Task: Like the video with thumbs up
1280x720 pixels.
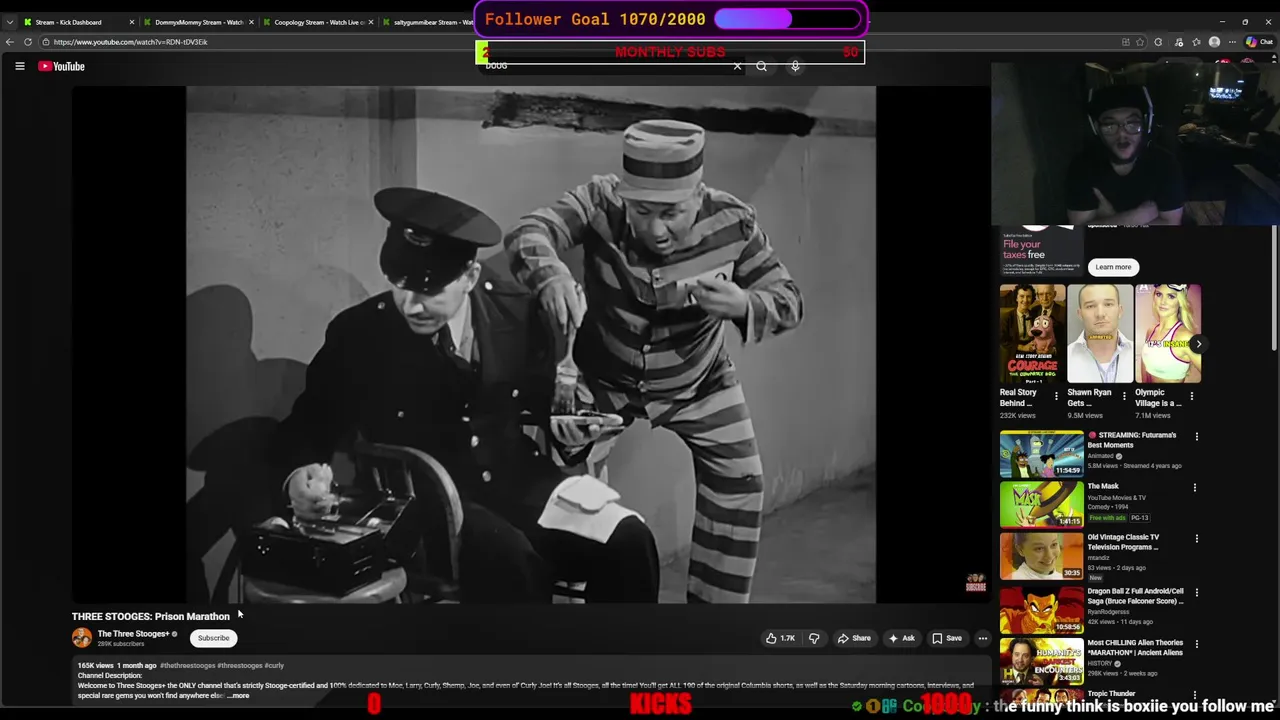Action: coord(780,638)
